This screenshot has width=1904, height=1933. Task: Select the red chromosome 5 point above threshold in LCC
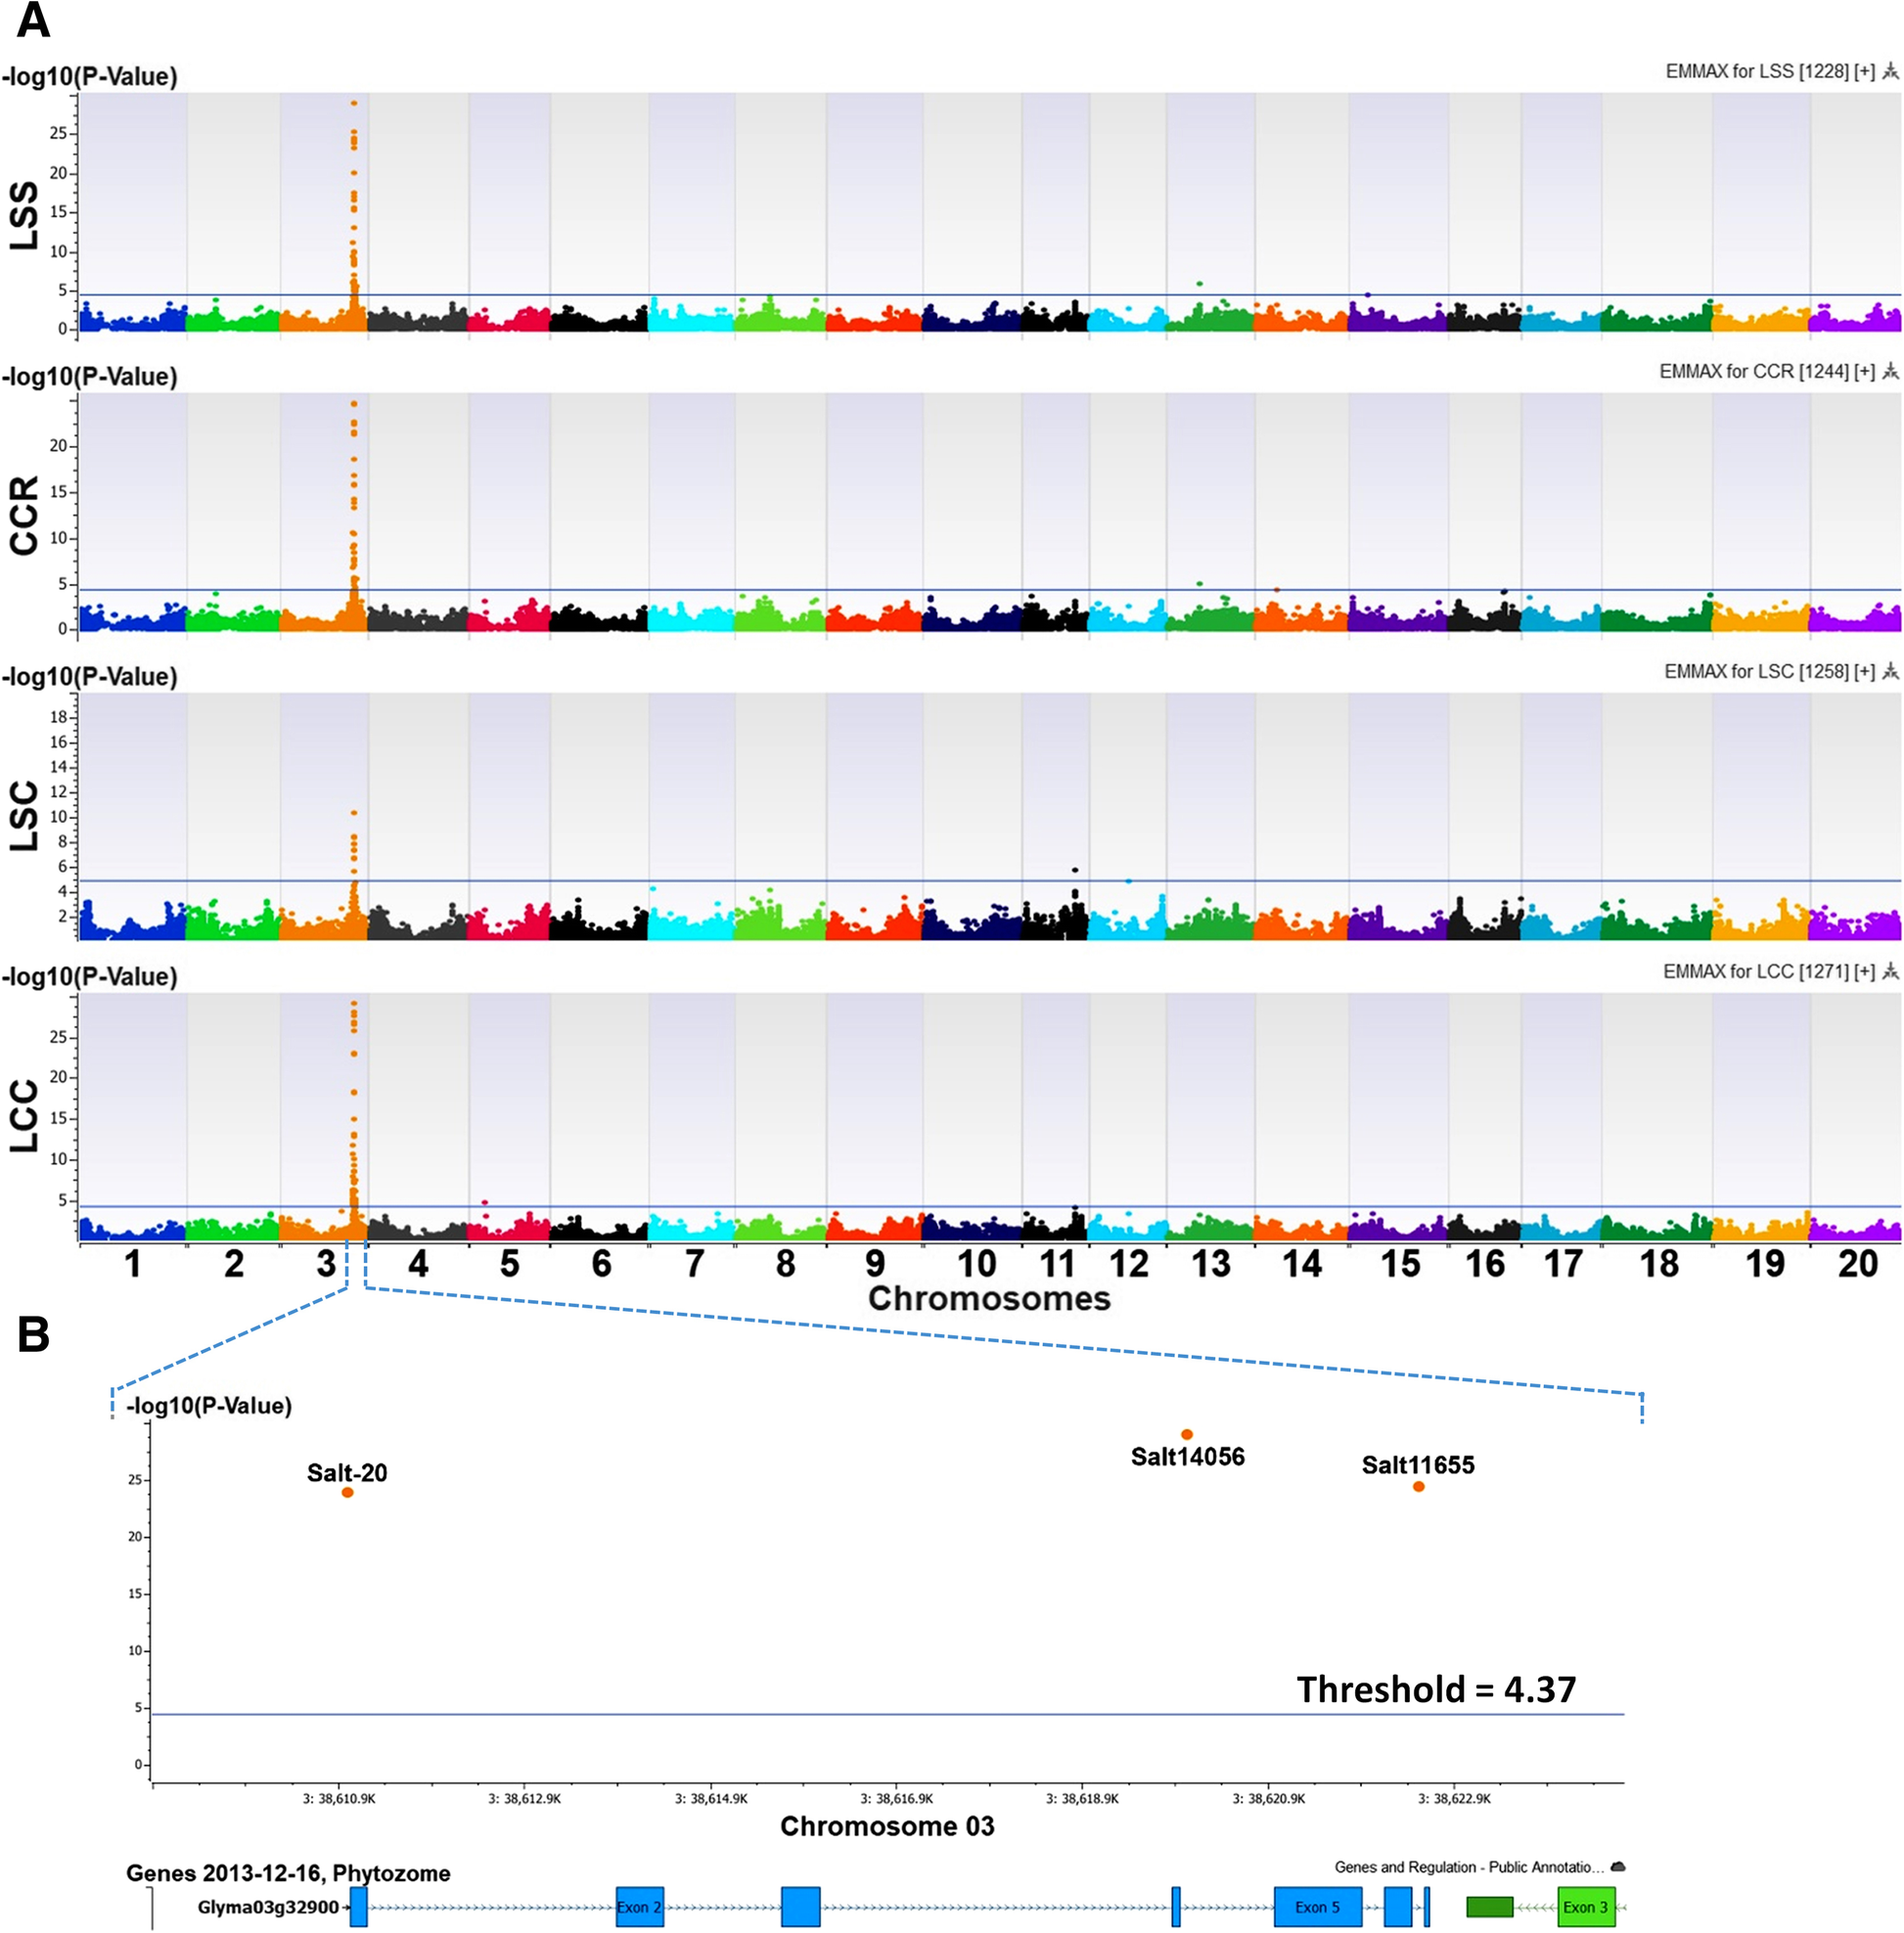(x=485, y=1202)
